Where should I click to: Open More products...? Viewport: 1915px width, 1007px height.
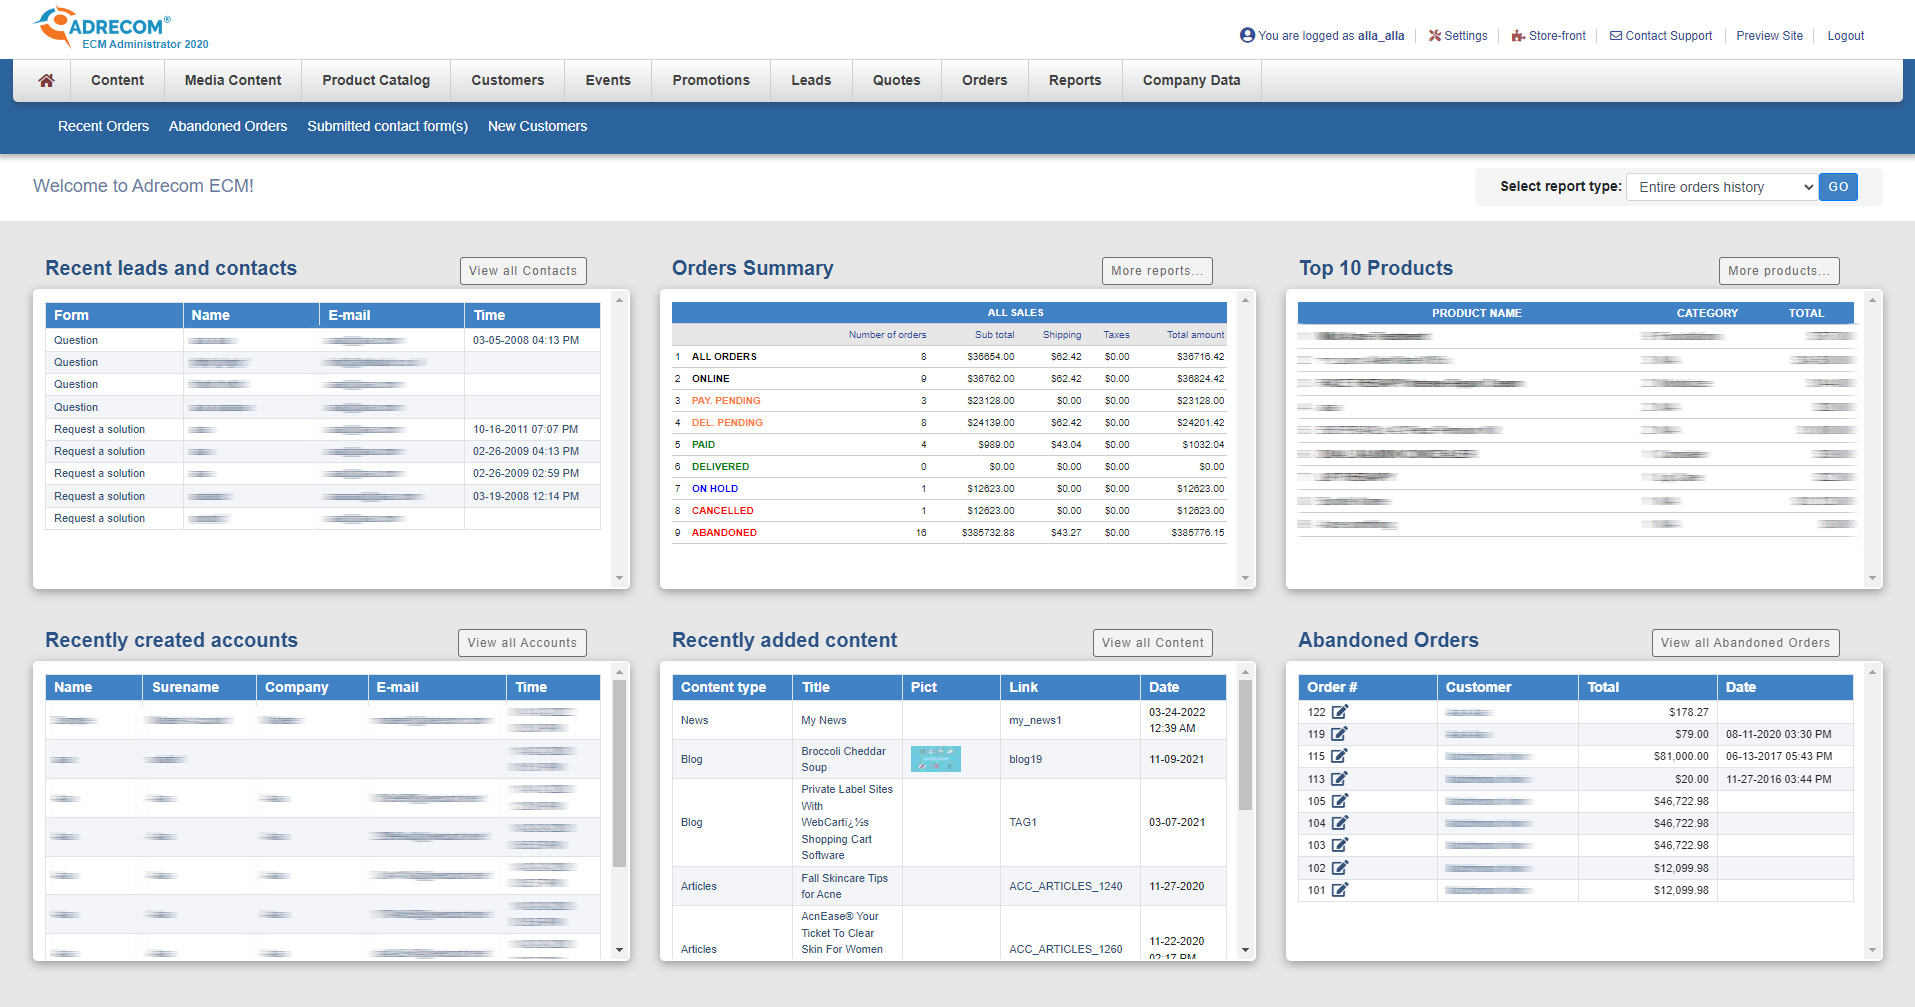tap(1778, 270)
